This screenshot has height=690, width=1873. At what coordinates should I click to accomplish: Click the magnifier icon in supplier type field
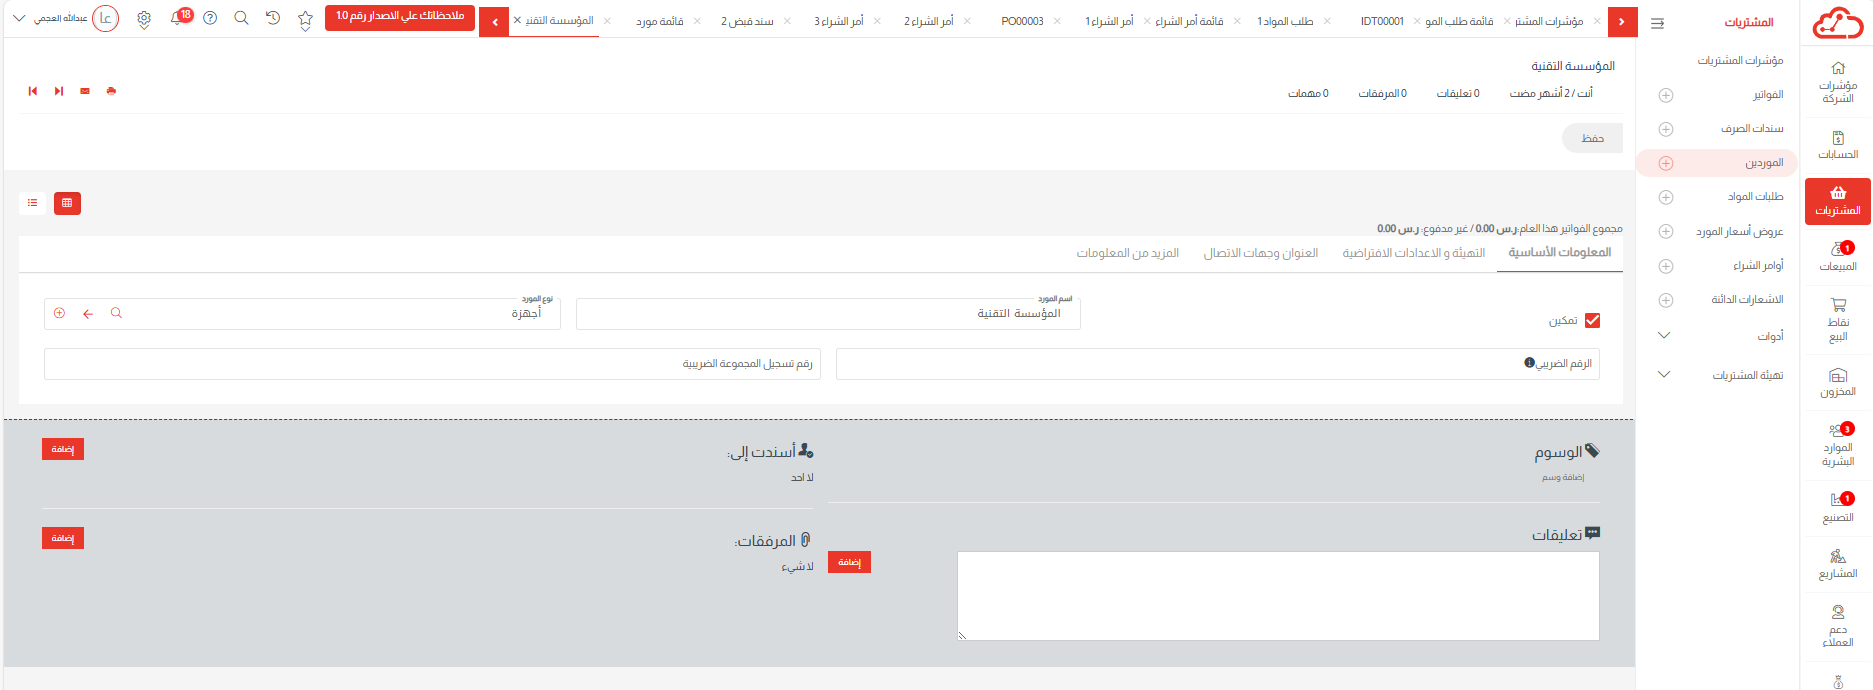116,313
